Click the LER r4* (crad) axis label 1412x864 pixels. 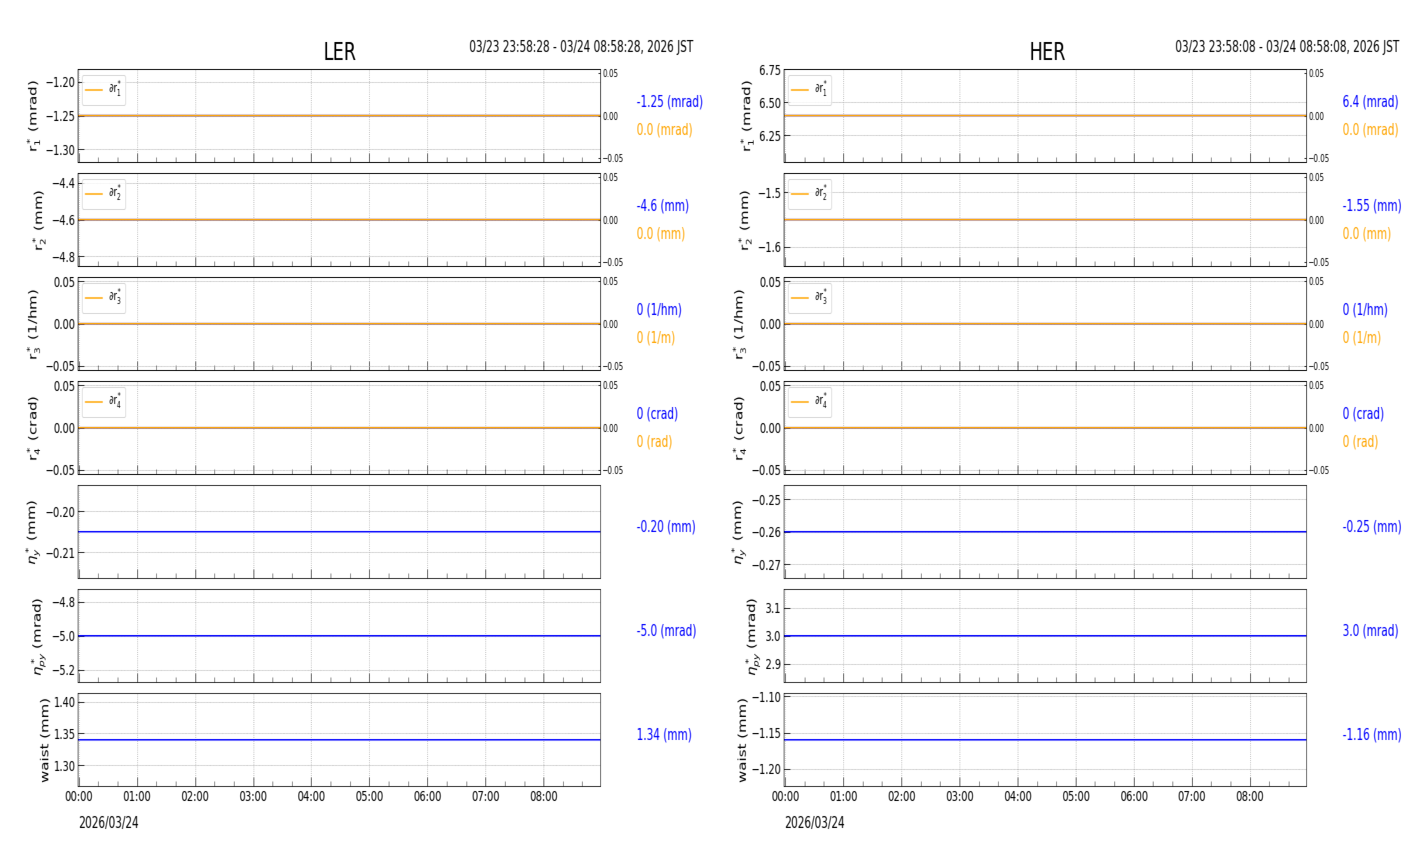coord(33,428)
